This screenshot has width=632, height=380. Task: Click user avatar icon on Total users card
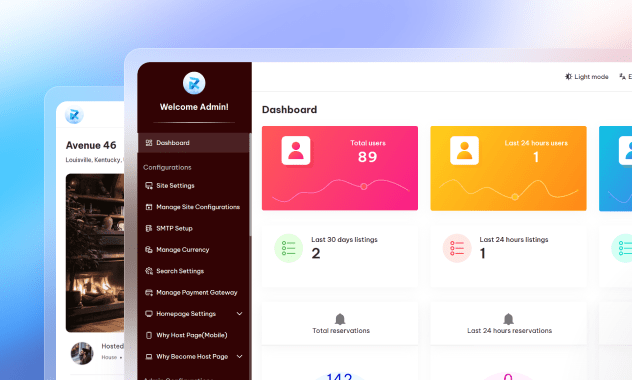point(296,150)
